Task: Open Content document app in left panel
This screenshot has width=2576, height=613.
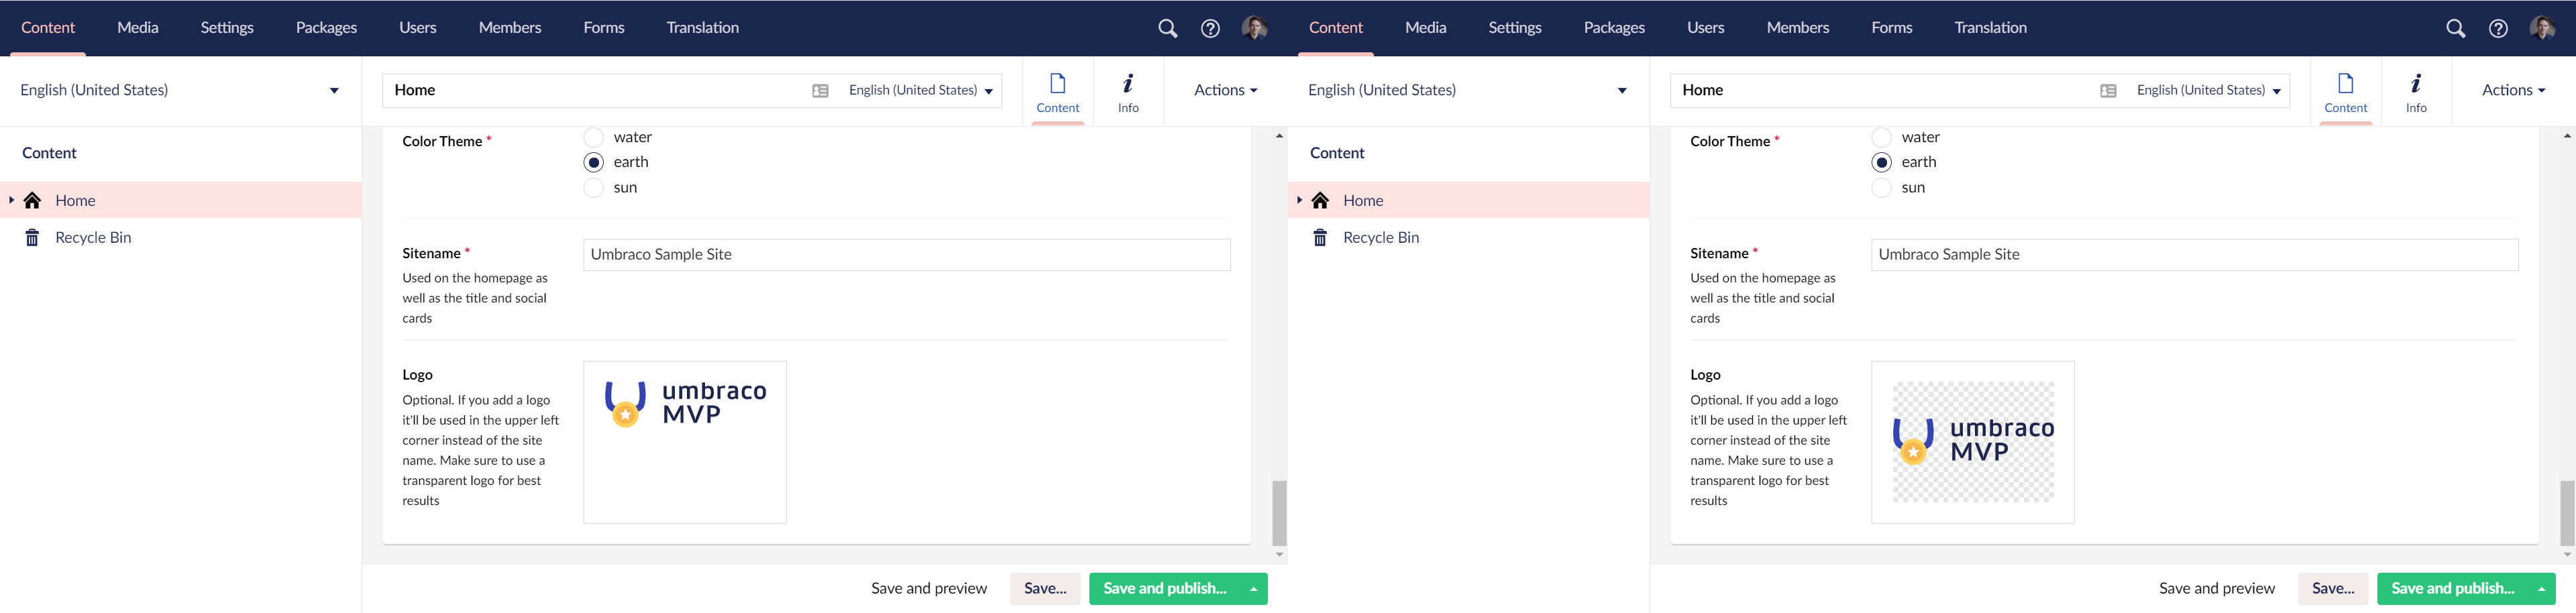Action: point(1058,92)
